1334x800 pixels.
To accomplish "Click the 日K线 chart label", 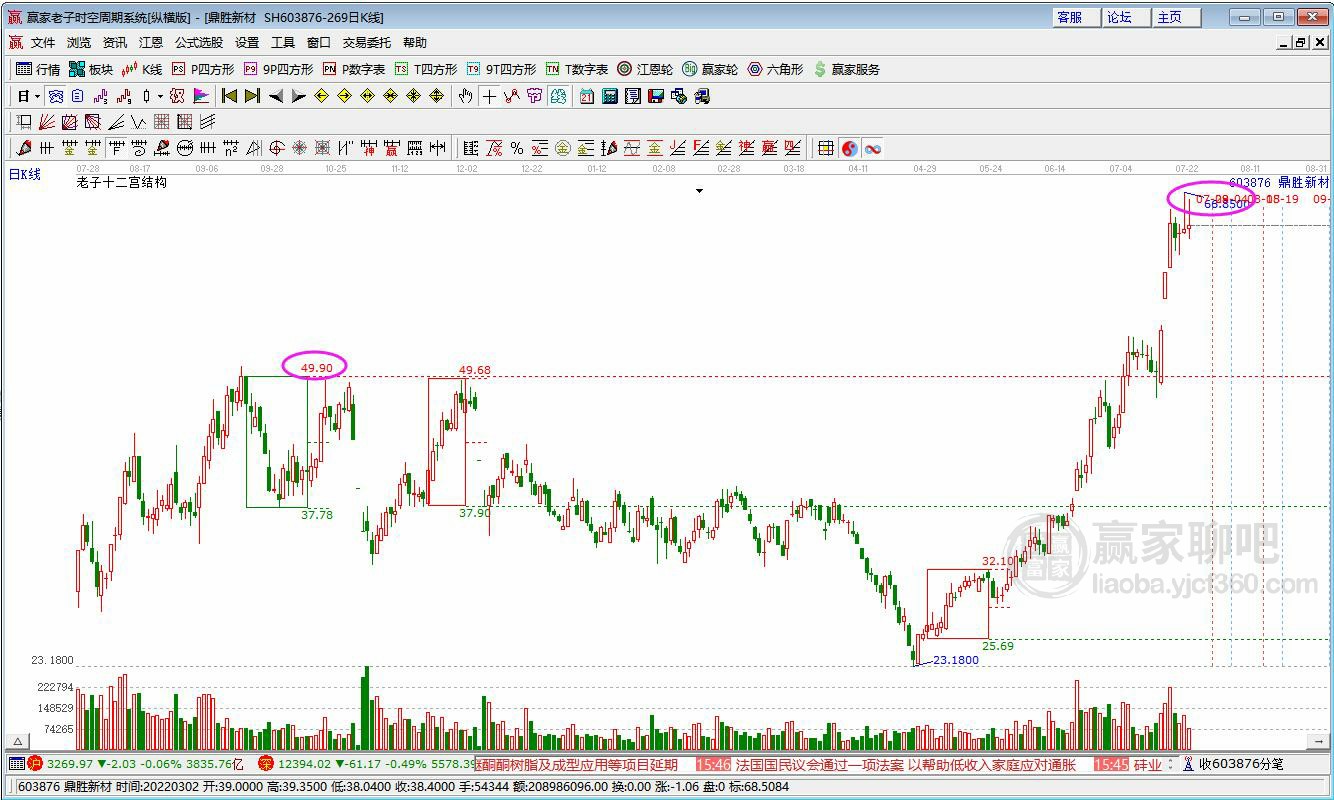I will [x=25, y=175].
